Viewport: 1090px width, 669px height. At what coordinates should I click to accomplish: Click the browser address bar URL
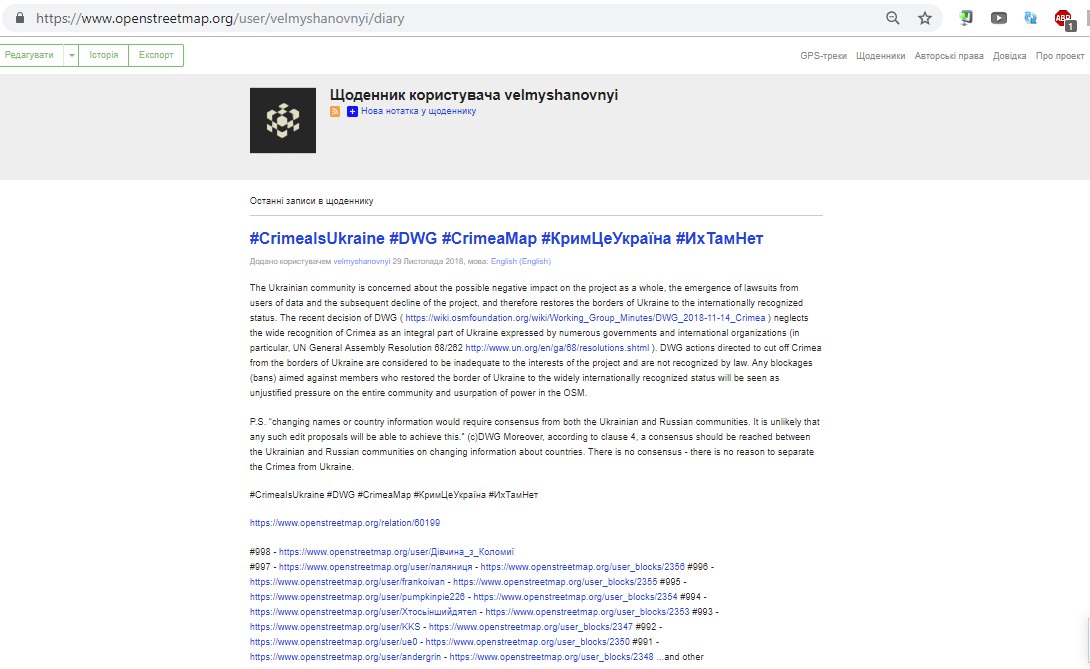220,19
